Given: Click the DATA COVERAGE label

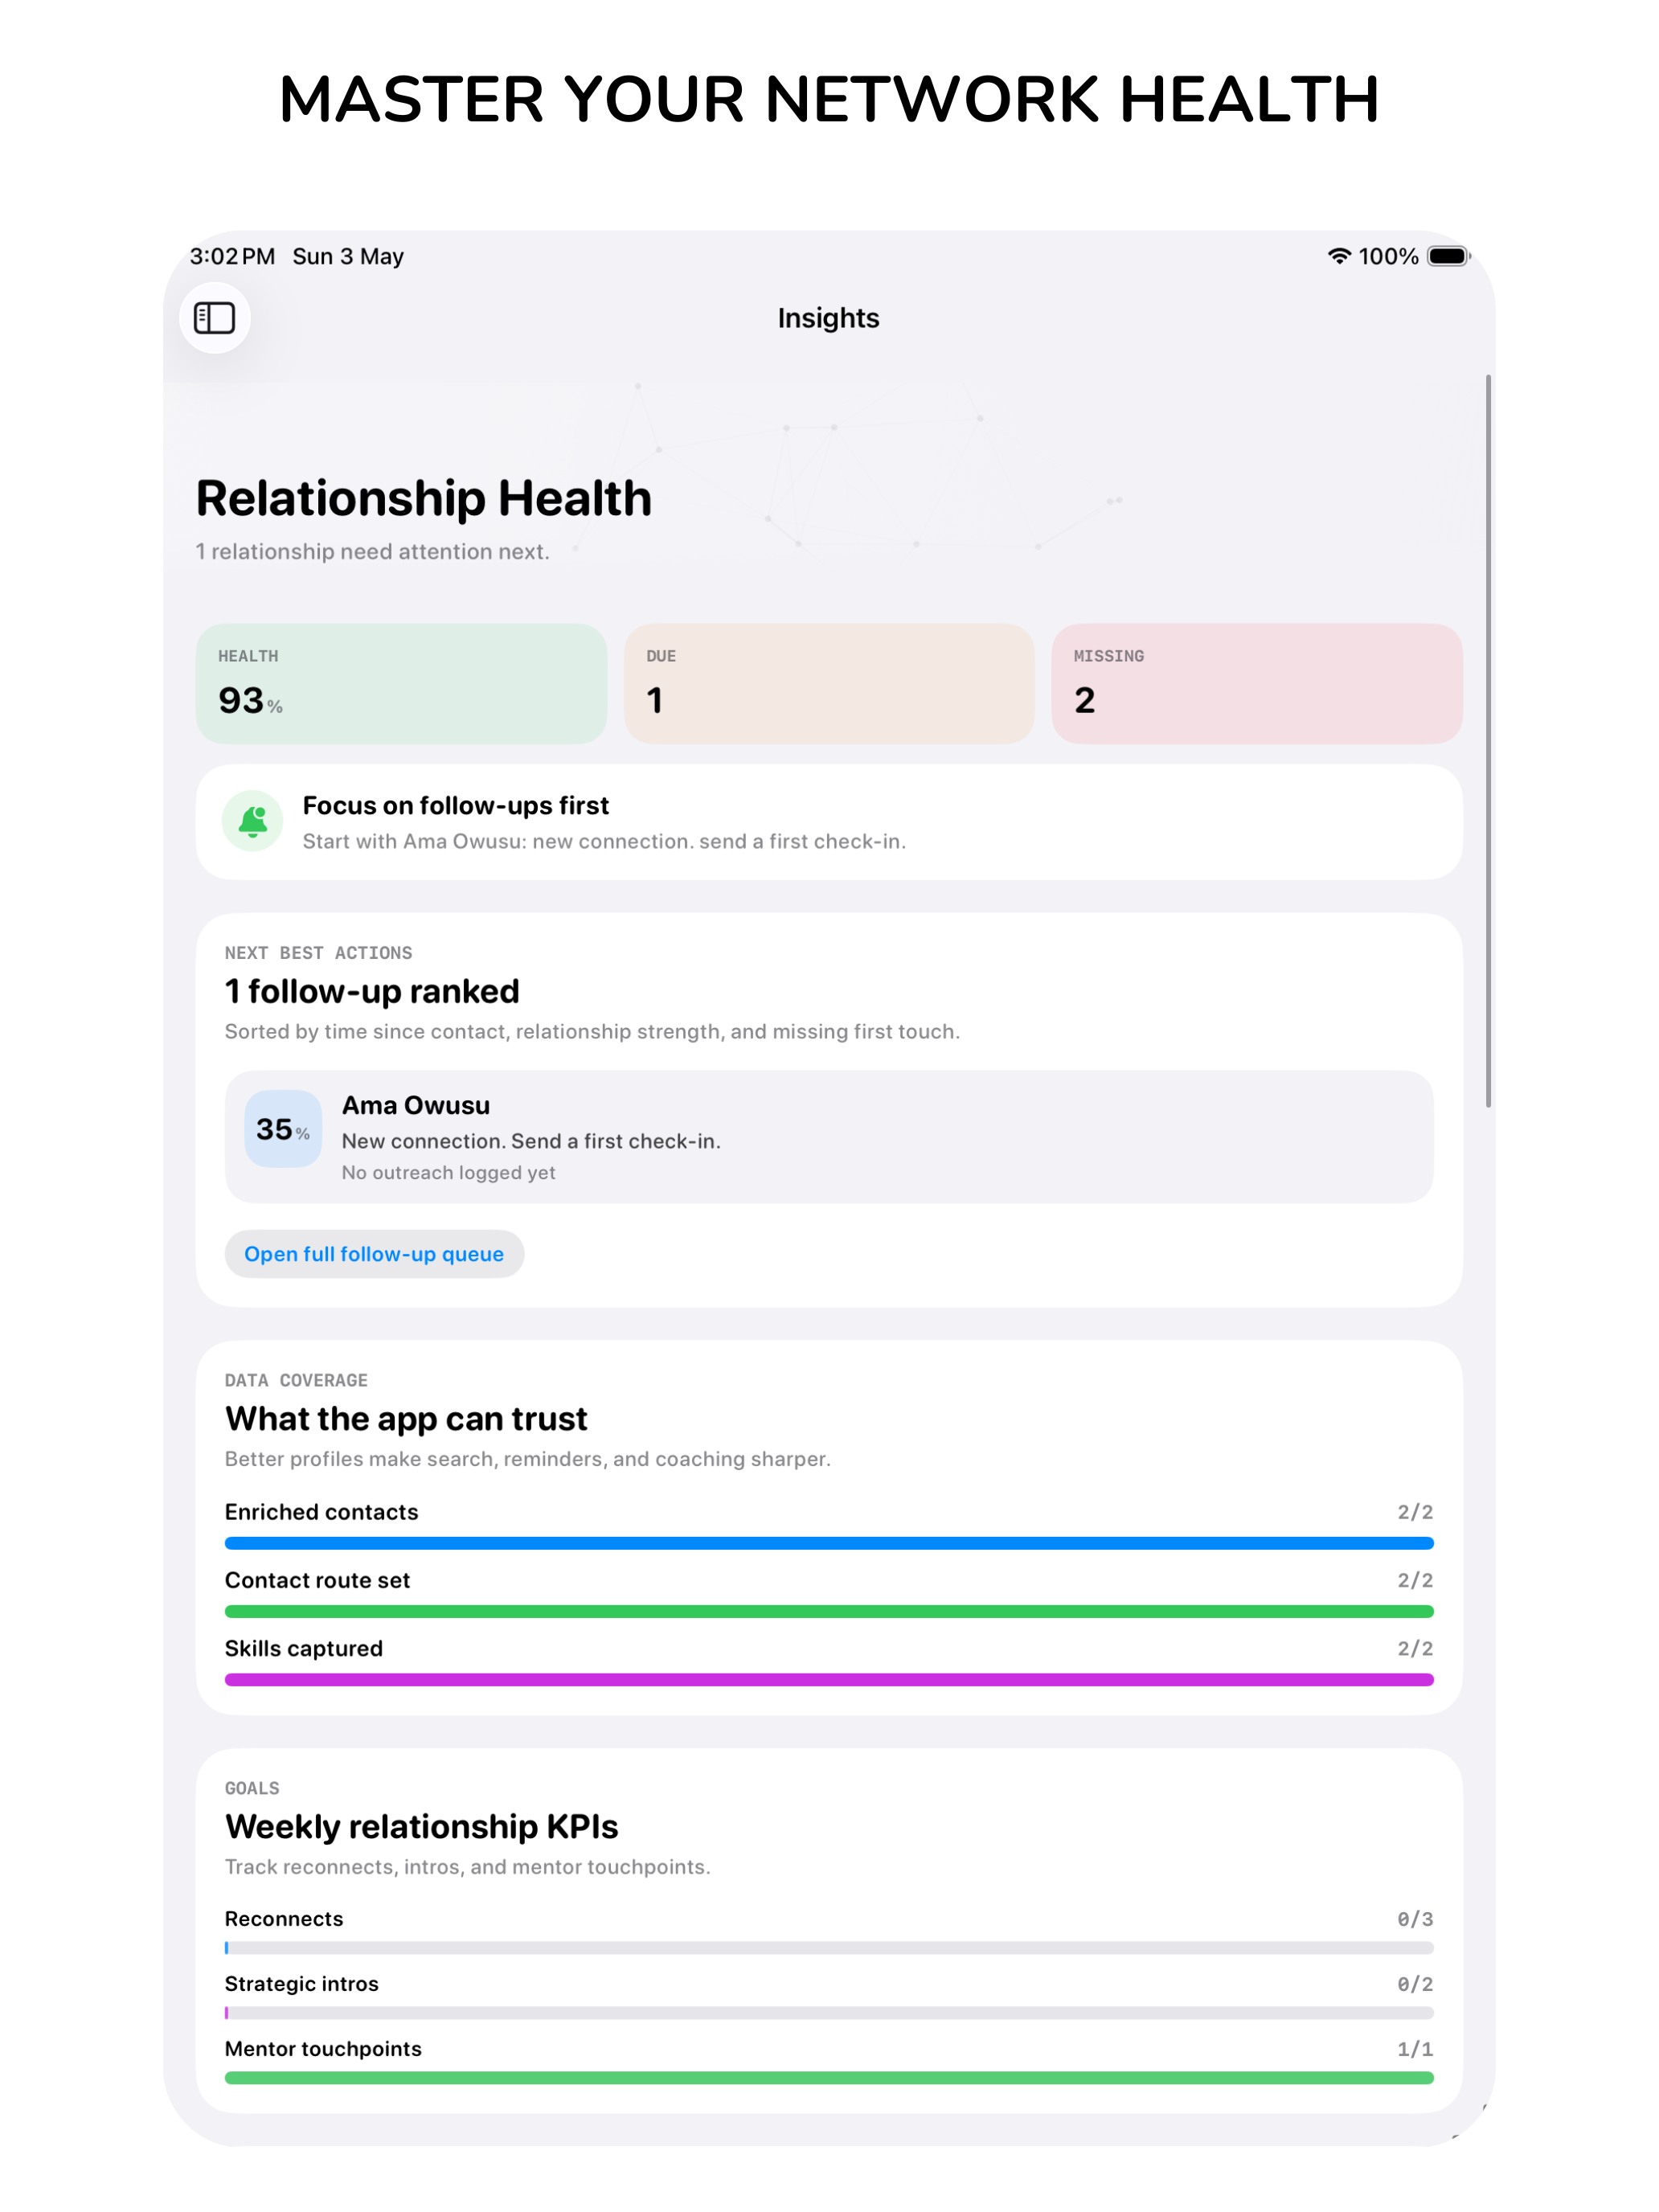Looking at the screenshot, I should [296, 1380].
